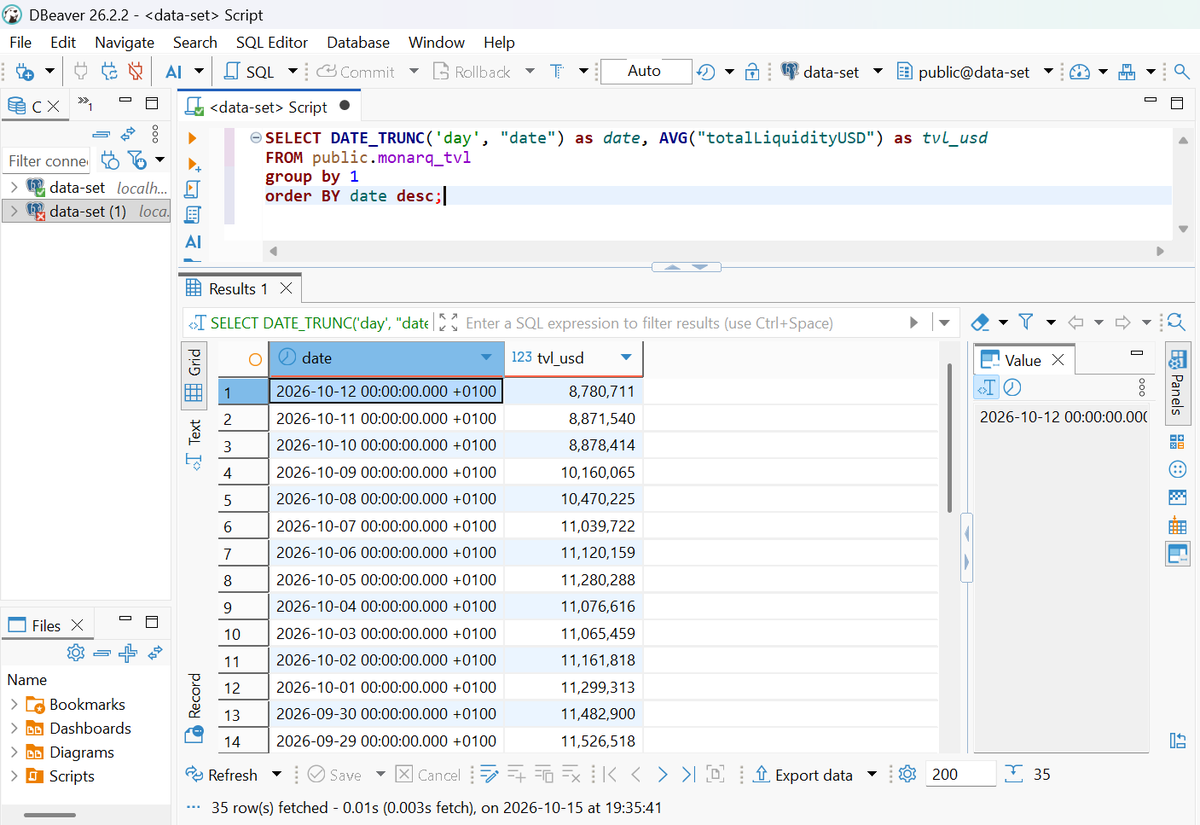Expand the Bookmarks folder in Files
1200x825 pixels.
[x=14, y=705]
